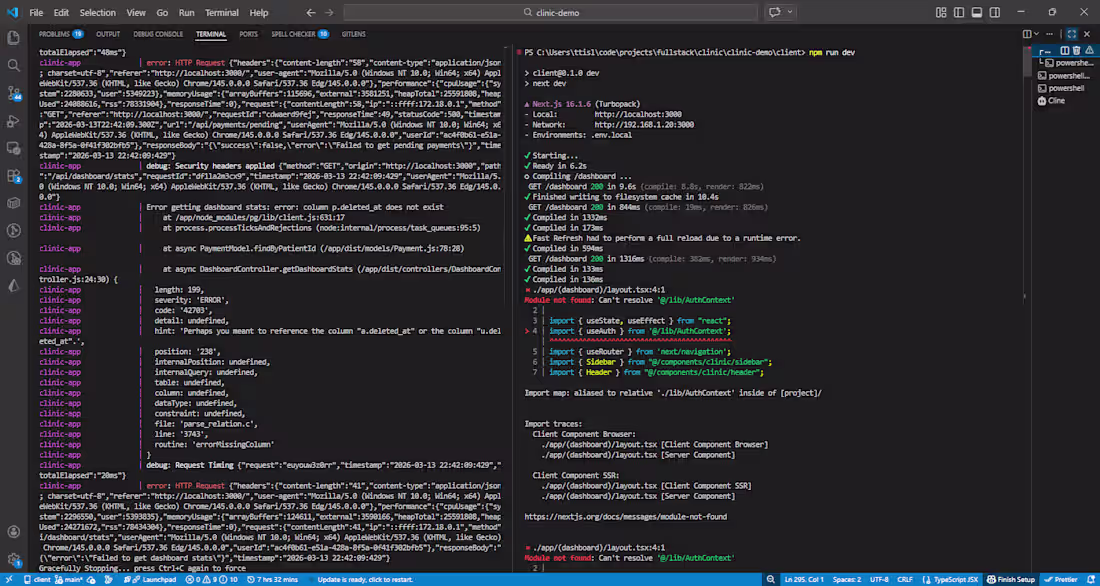Expand the Copilot chat dropdown arrow
The height and width of the screenshot is (586, 1100).
(x=791, y=12)
